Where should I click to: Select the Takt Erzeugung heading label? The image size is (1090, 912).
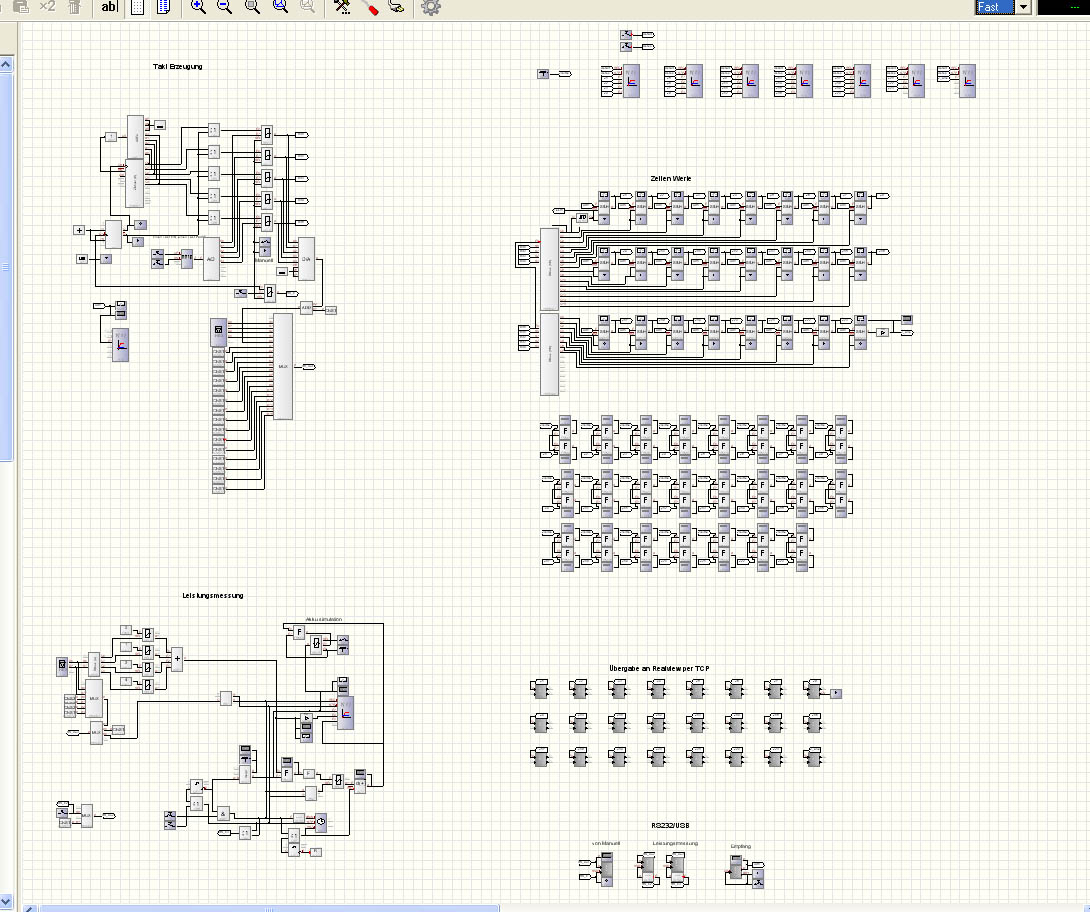coord(178,67)
